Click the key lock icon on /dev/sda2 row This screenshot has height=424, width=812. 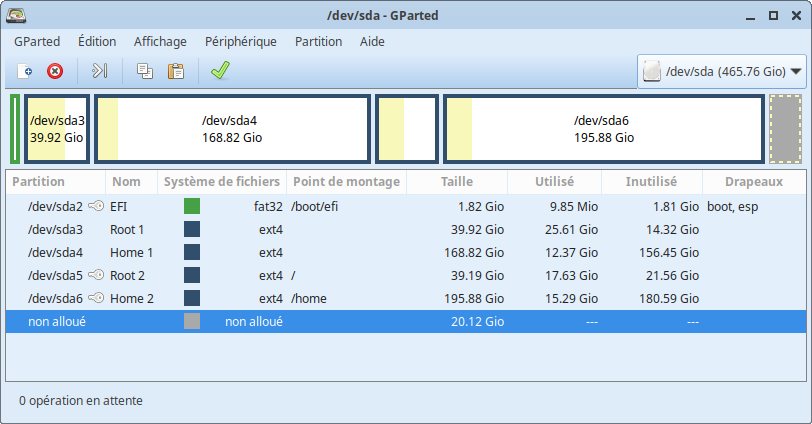pos(96,206)
